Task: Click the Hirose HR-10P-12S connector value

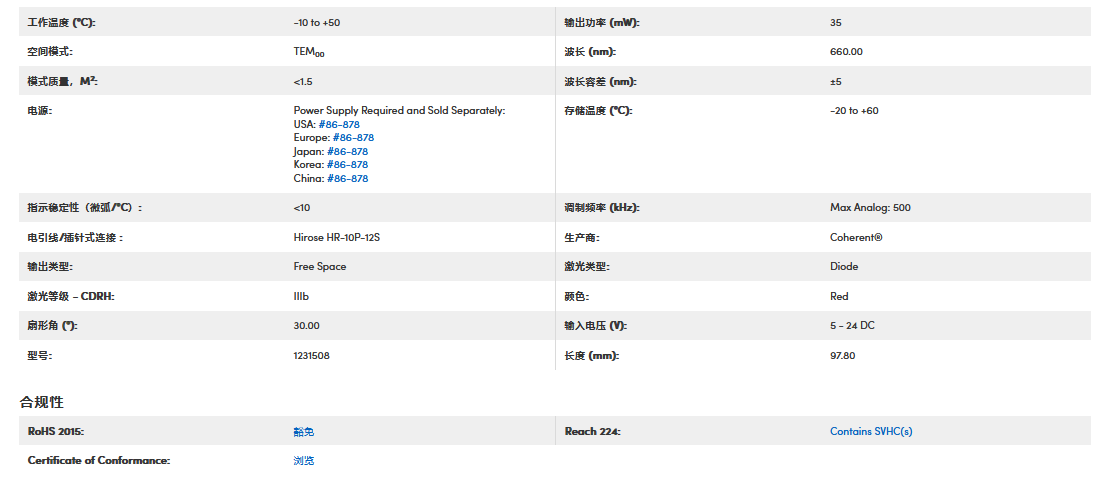Action: (337, 238)
